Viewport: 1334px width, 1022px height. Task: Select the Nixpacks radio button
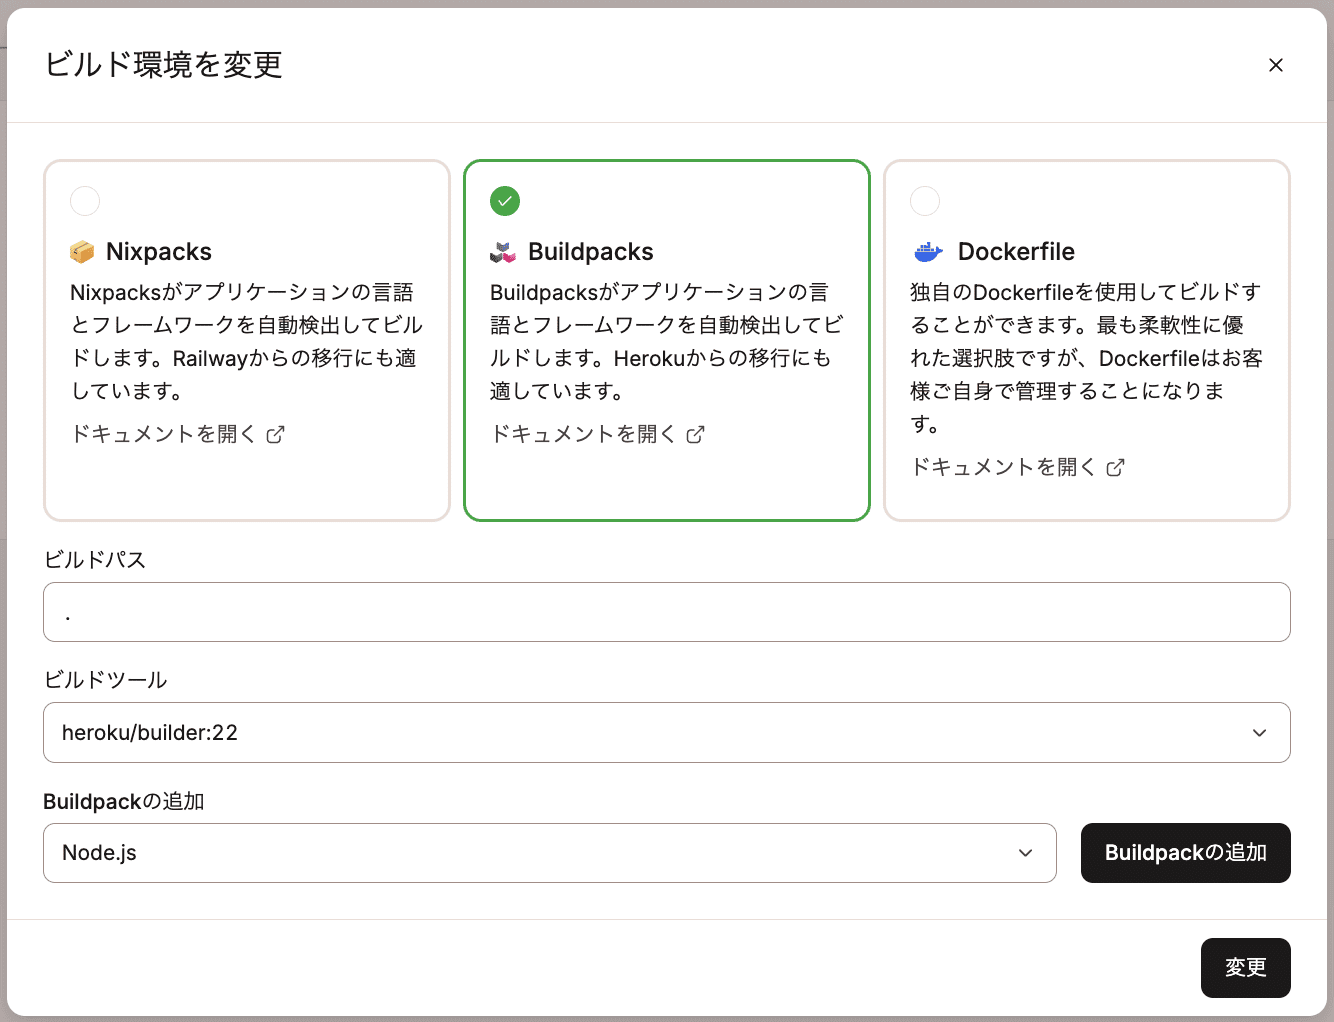click(85, 201)
